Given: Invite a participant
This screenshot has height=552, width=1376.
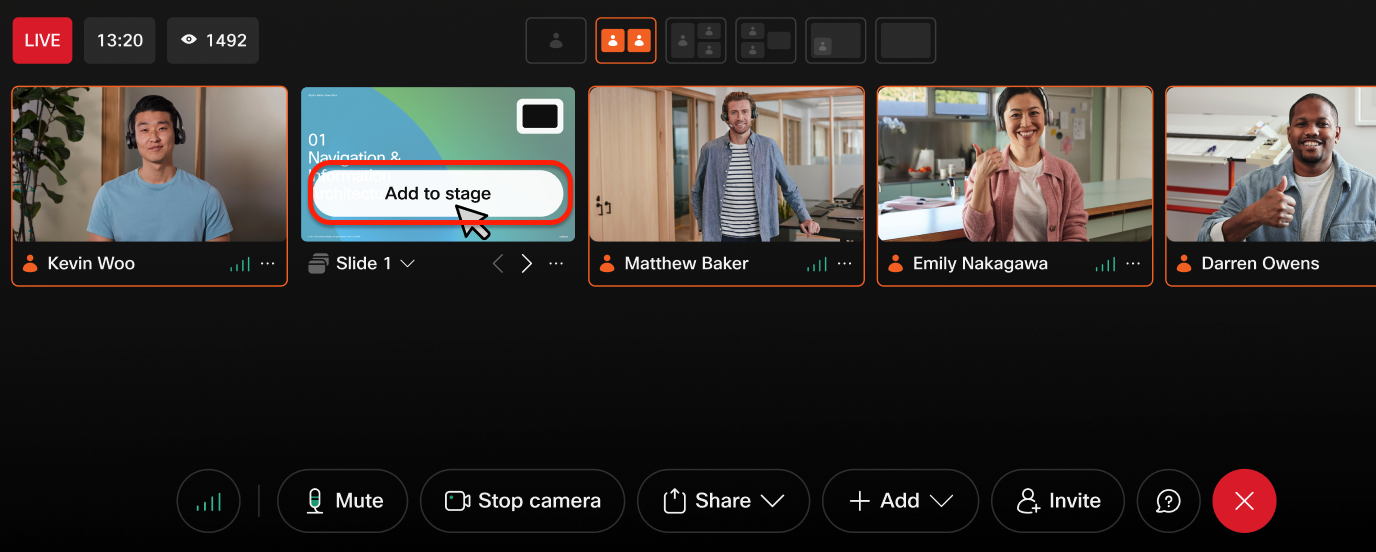Looking at the screenshot, I should [x=1058, y=501].
